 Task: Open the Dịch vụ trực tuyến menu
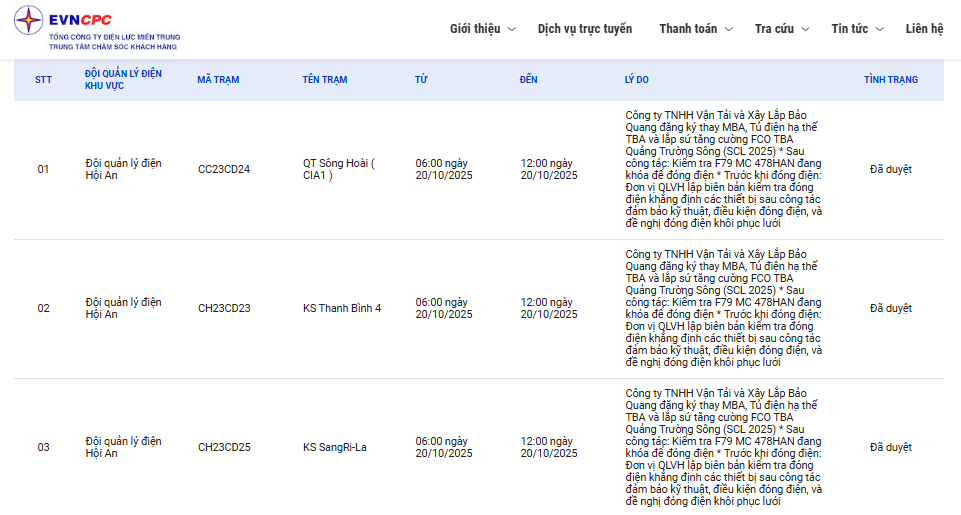point(584,29)
